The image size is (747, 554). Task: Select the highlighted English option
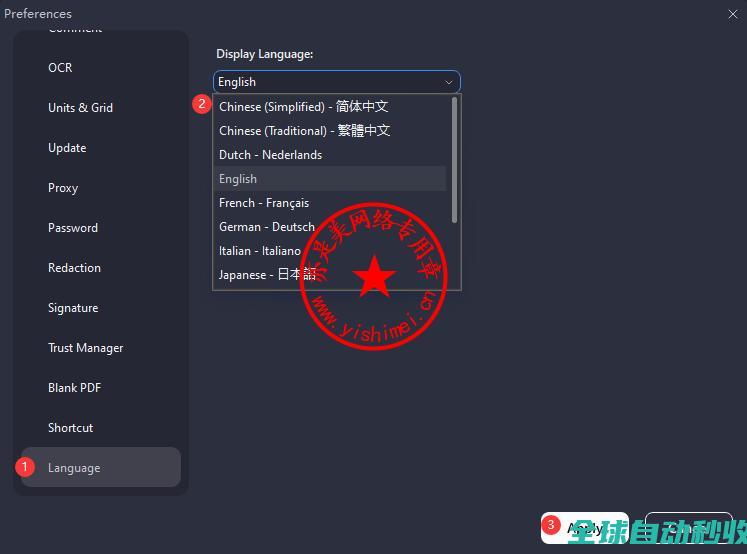(x=238, y=179)
